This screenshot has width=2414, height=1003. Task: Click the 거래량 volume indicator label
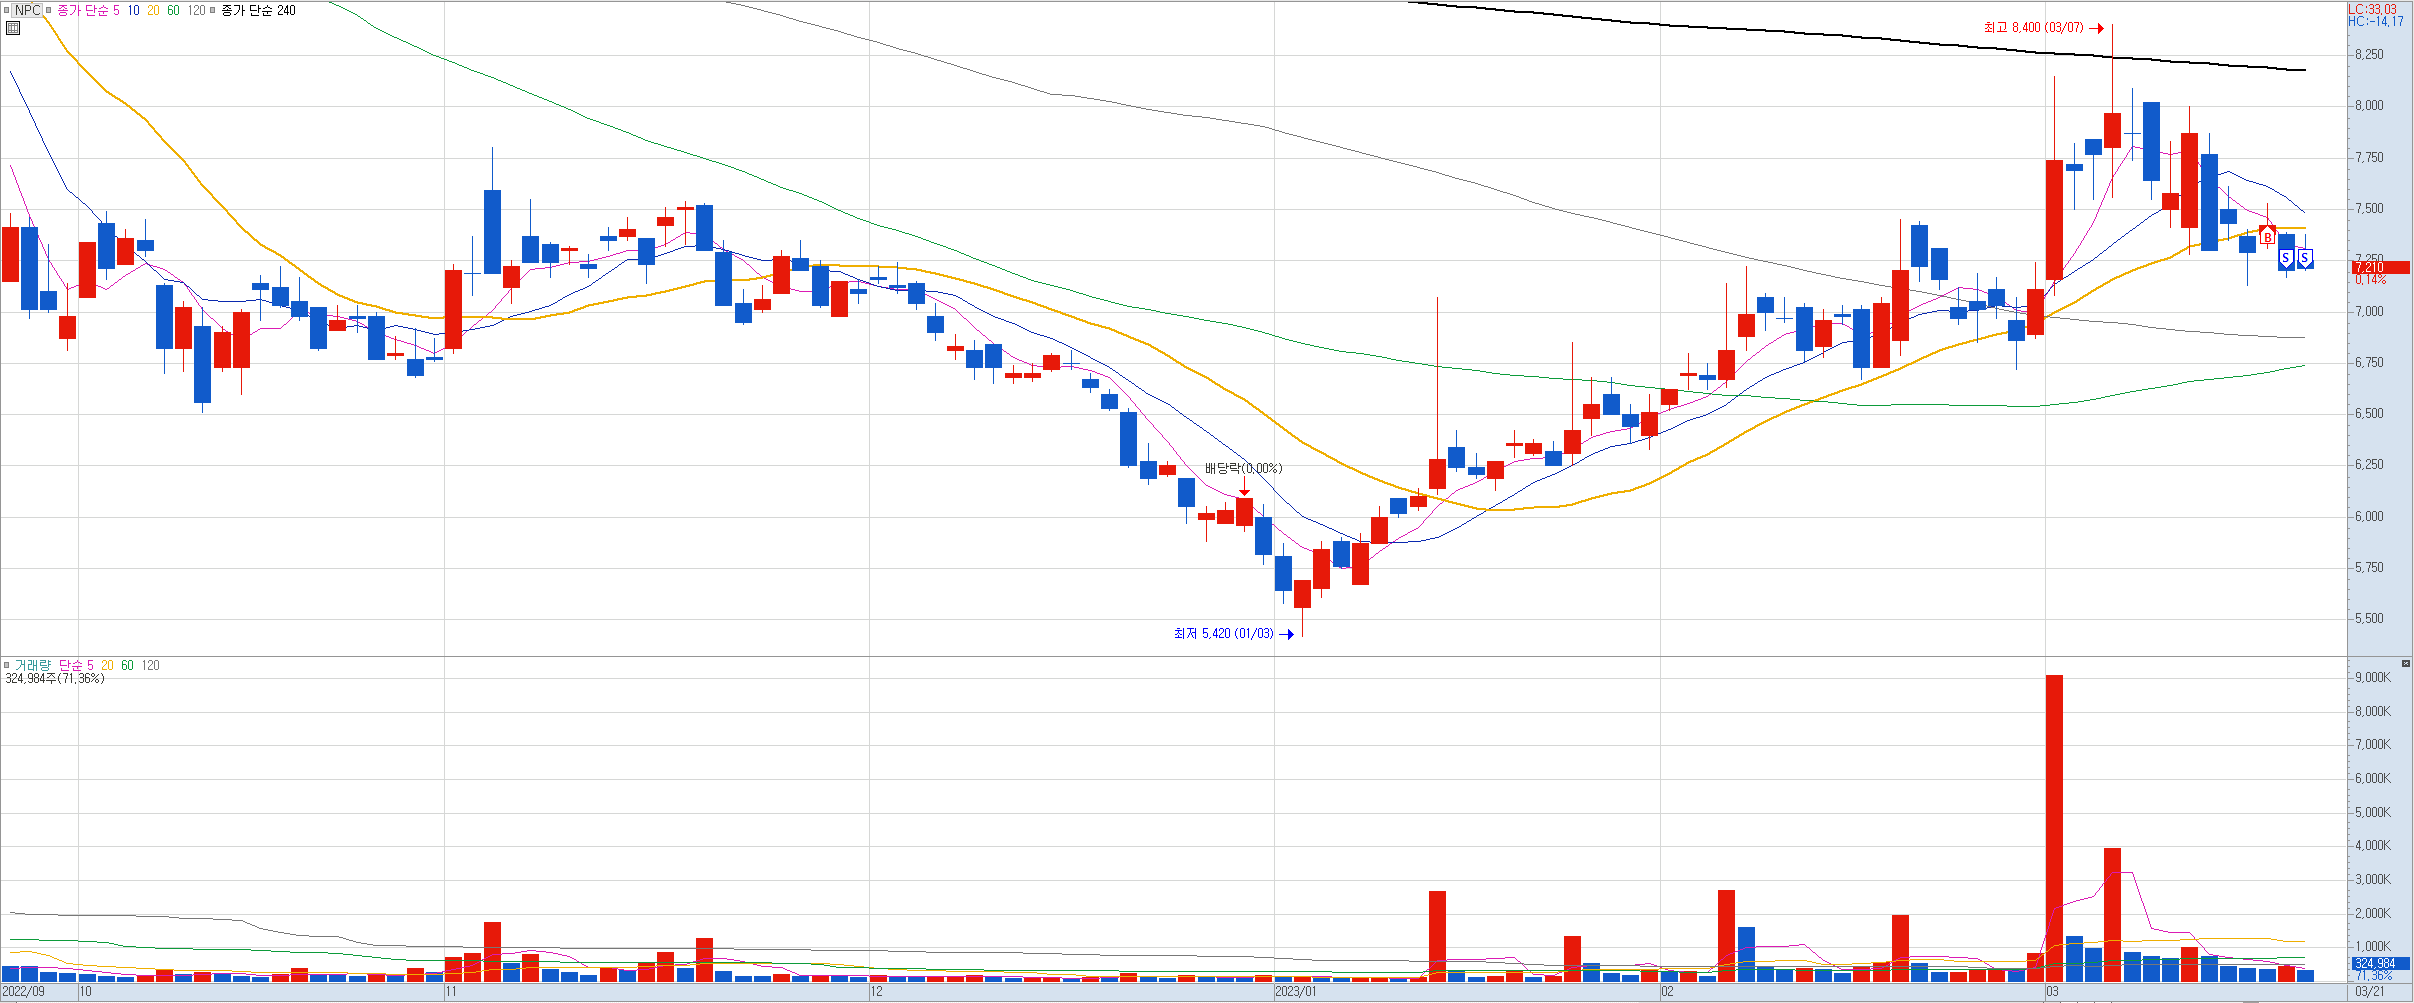(32, 665)
